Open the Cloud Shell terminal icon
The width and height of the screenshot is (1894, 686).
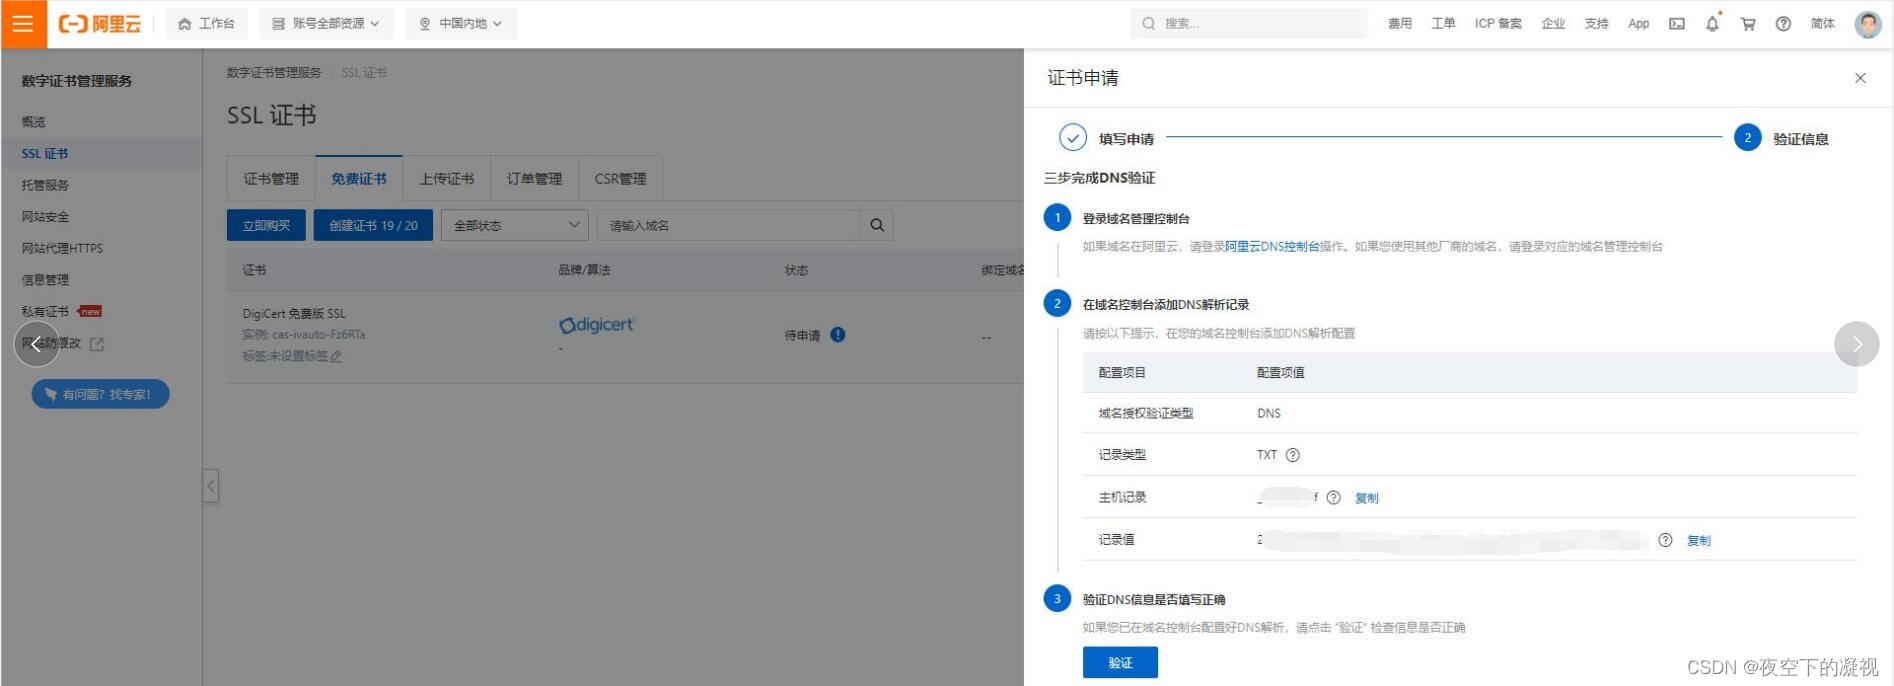click(1677, 24)
